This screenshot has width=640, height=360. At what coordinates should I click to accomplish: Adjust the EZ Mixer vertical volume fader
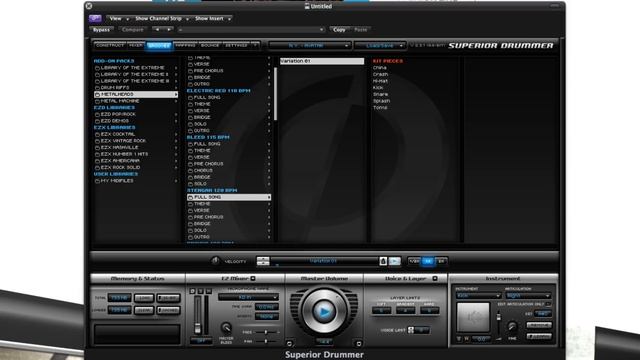click(x=198, y=315)
